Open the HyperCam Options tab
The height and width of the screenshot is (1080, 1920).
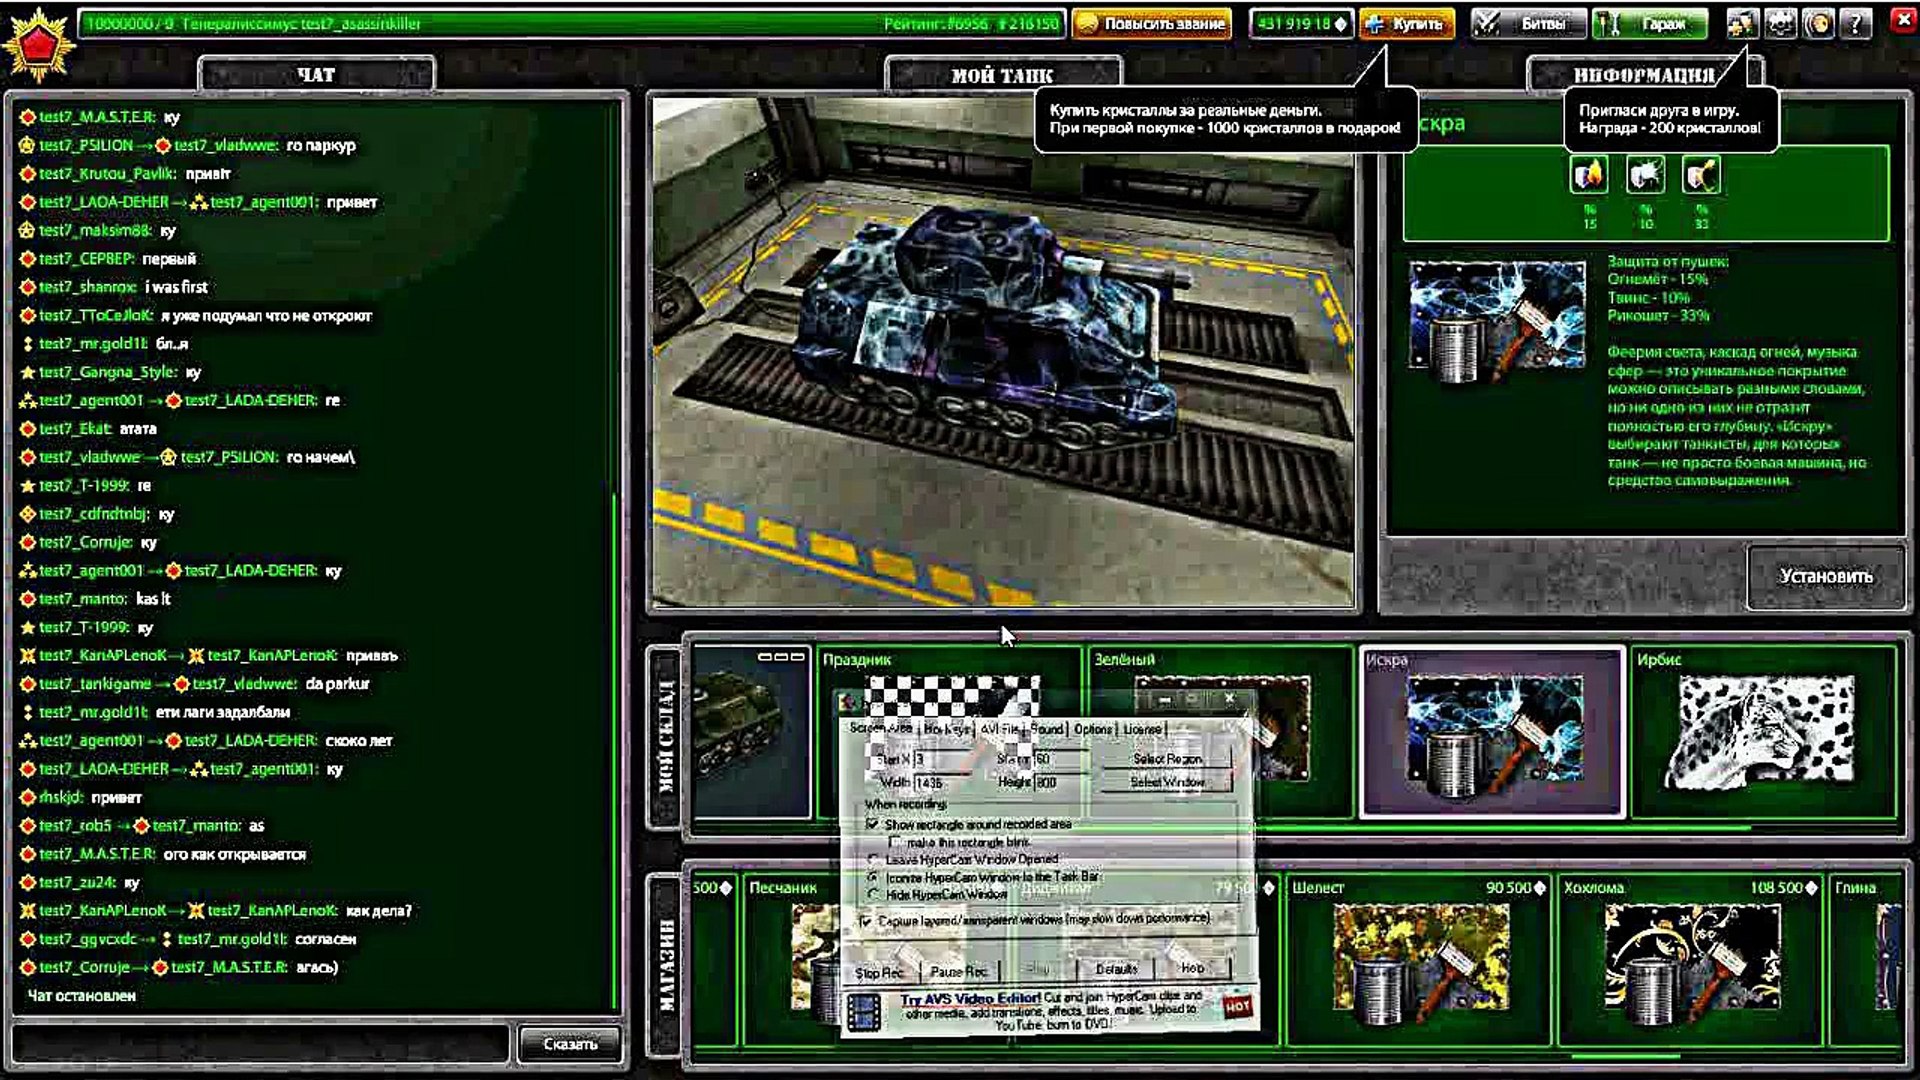(x=1092, y=729)
